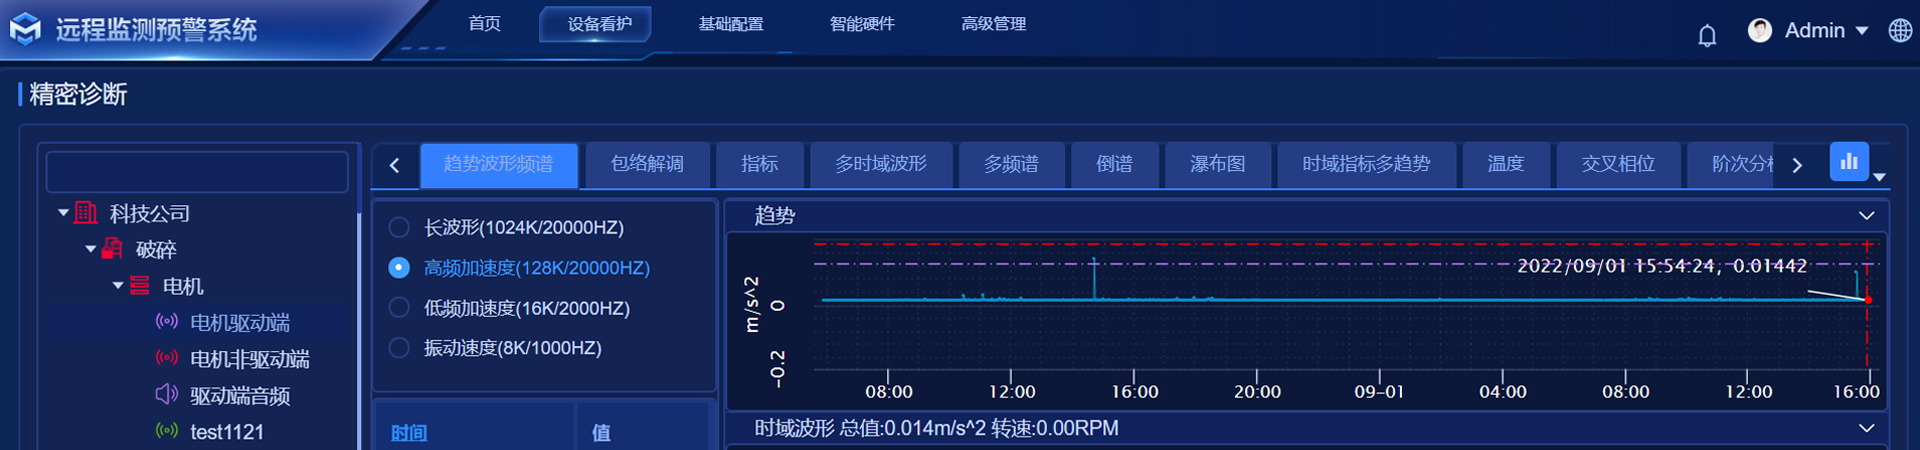Click the Admin user avatar
Image resolution: width=1920 pixels, height=450 pixels.
pos(1759,31)
